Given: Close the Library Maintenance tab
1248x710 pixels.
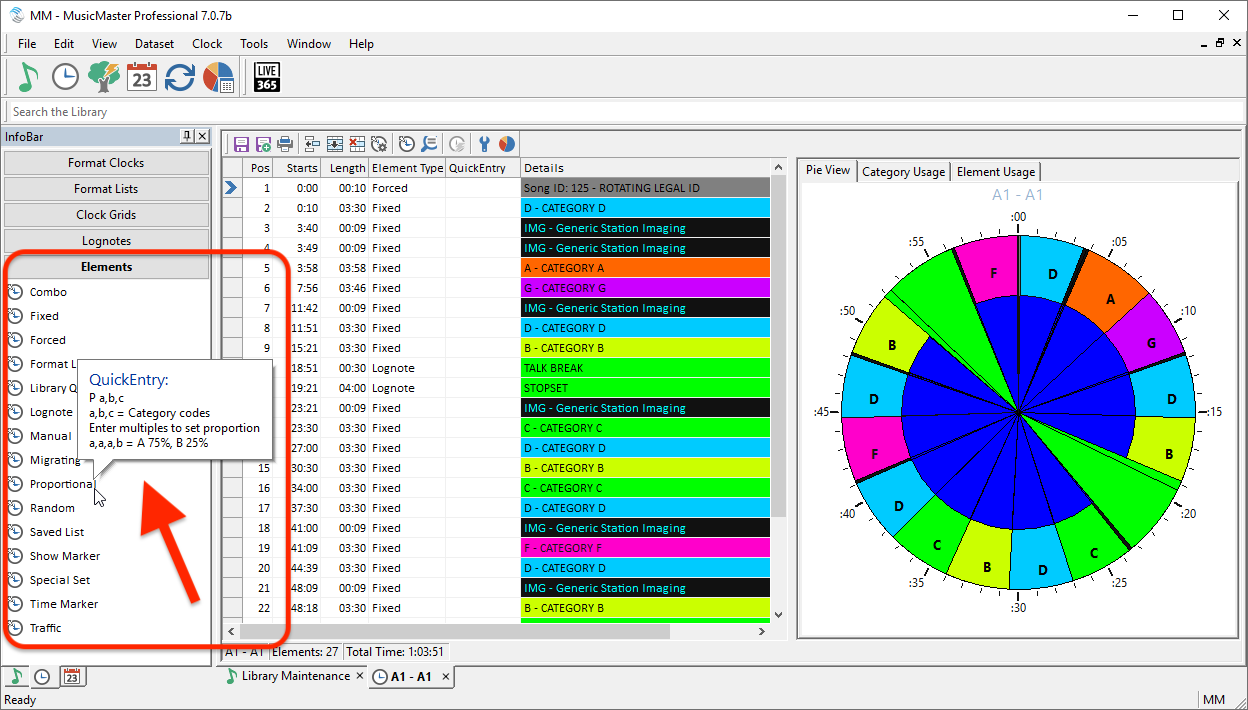Looking at the screenshot, I should tap(359, 677).
